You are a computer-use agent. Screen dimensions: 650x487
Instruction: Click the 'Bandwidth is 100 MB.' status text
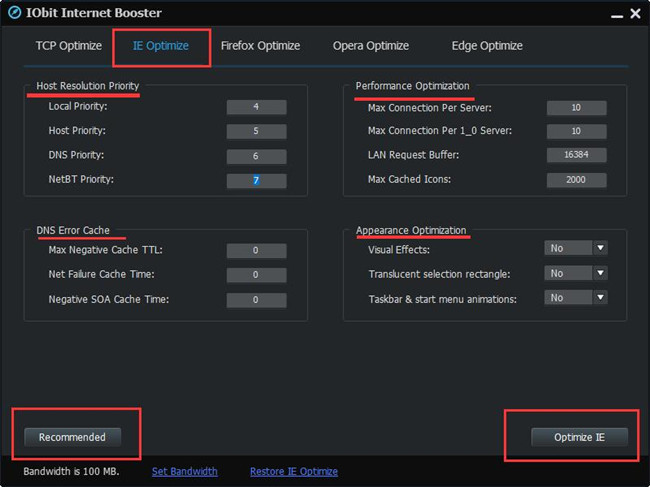pos(71,472)
